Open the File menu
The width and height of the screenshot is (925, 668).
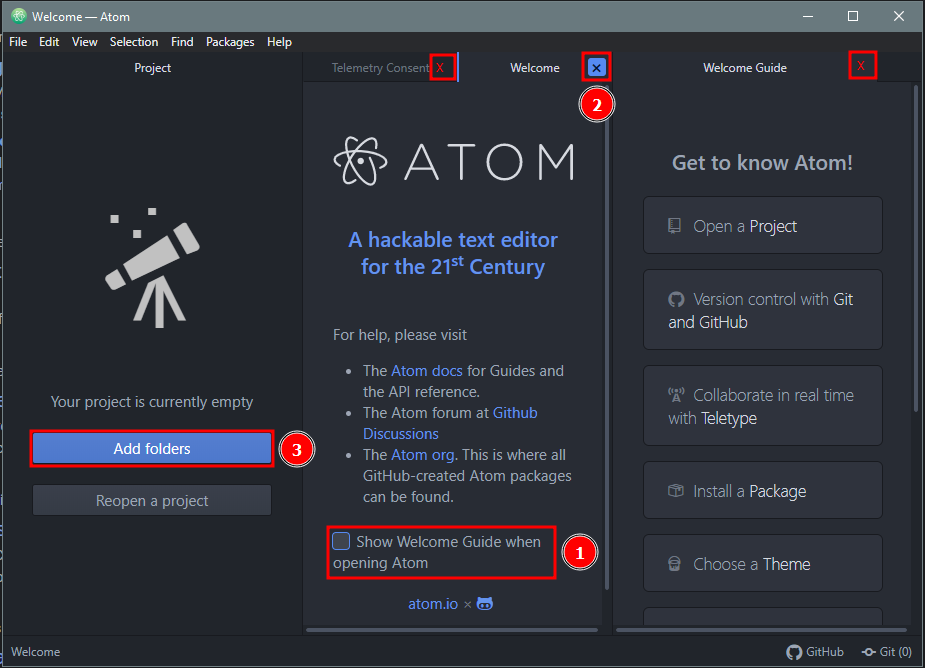[x=18, y=42]
